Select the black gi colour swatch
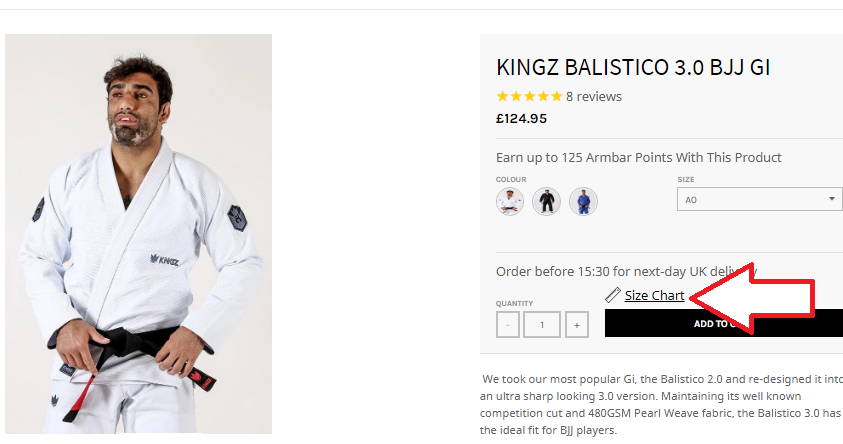The height and width of the screenshot is (444, 843). pyautogui.click(x=546, y=202)
